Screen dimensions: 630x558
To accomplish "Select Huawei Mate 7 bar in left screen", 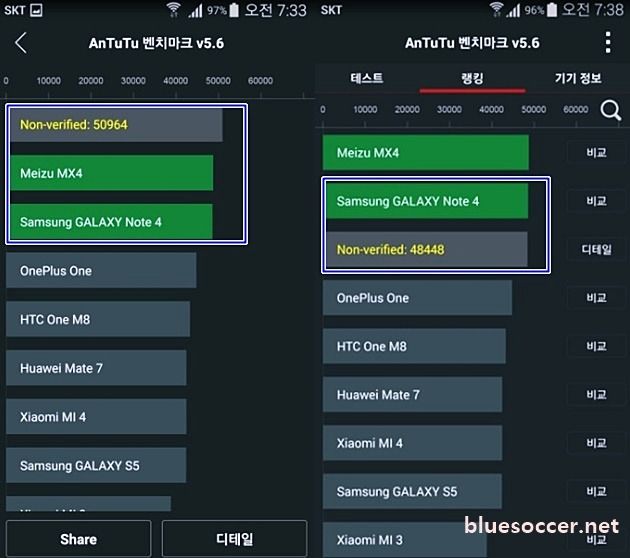I will (96, 368).
